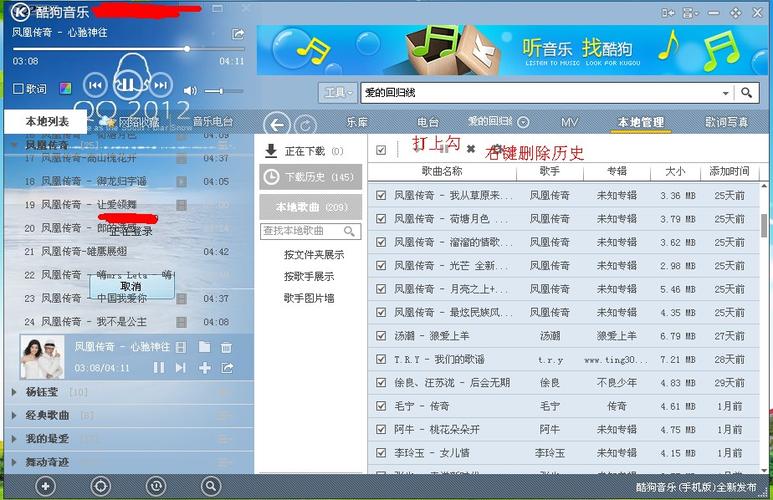Toggle the select-all checkbox above song list
Image resolution: width=773 pixels, height=500 pixels.
tap(381, 150)
